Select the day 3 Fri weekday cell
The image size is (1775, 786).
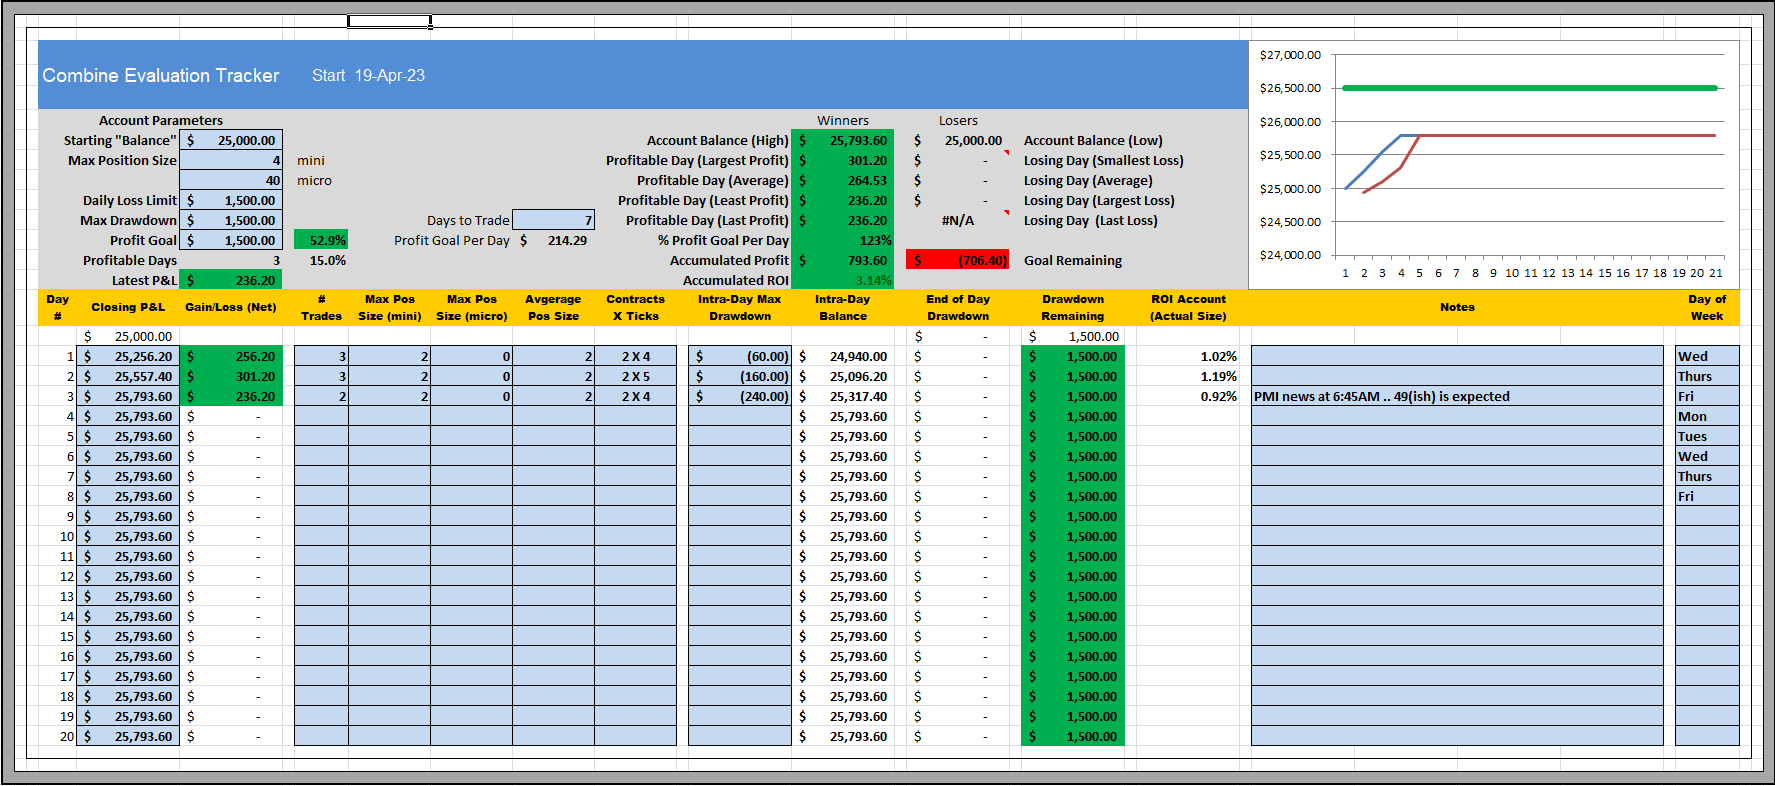(1707, 396)
